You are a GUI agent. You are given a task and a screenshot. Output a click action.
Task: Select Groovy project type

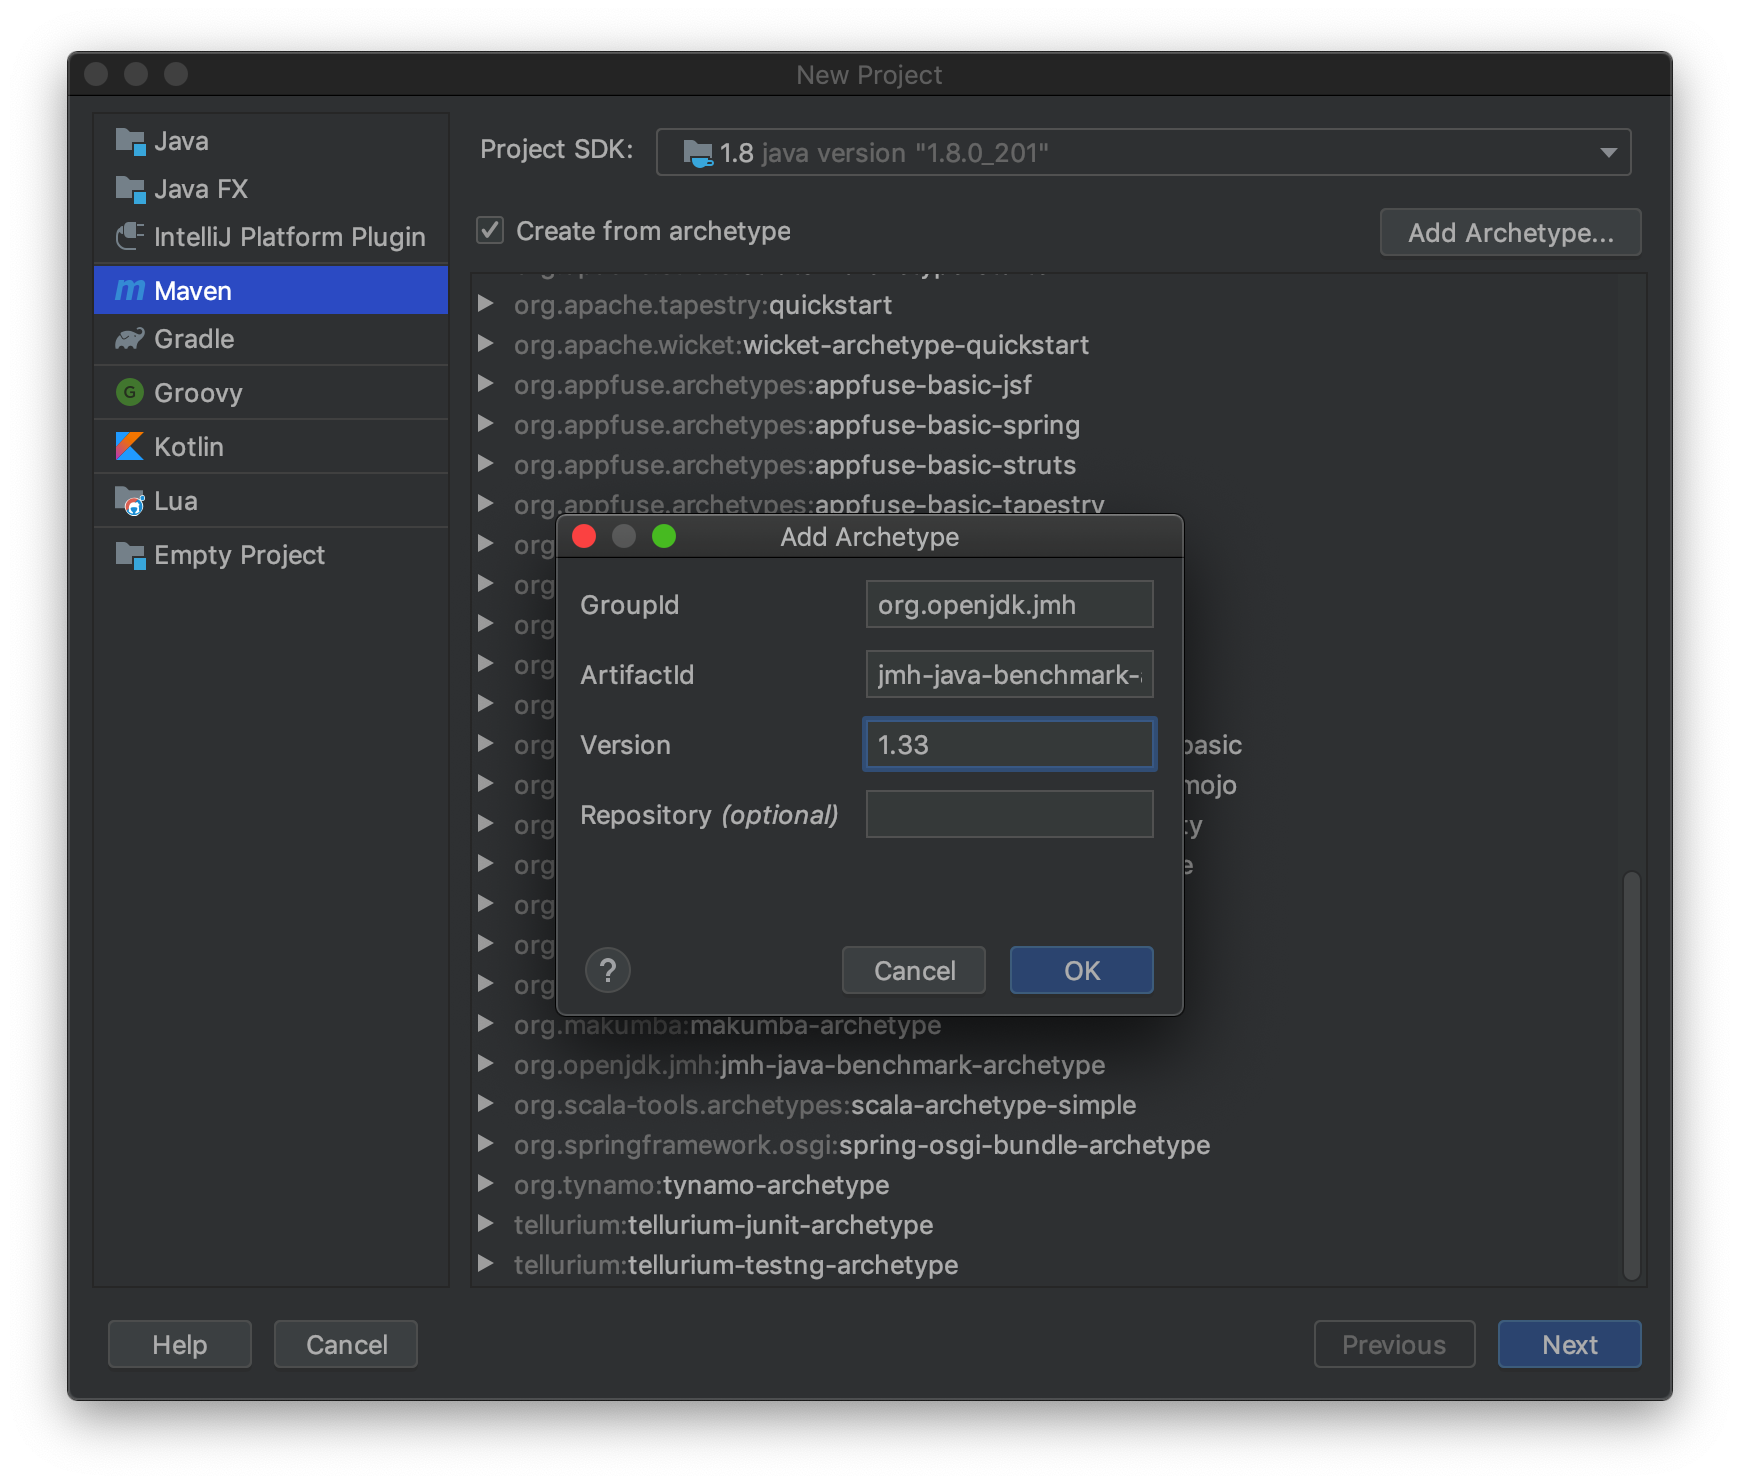tap(271, 392)
